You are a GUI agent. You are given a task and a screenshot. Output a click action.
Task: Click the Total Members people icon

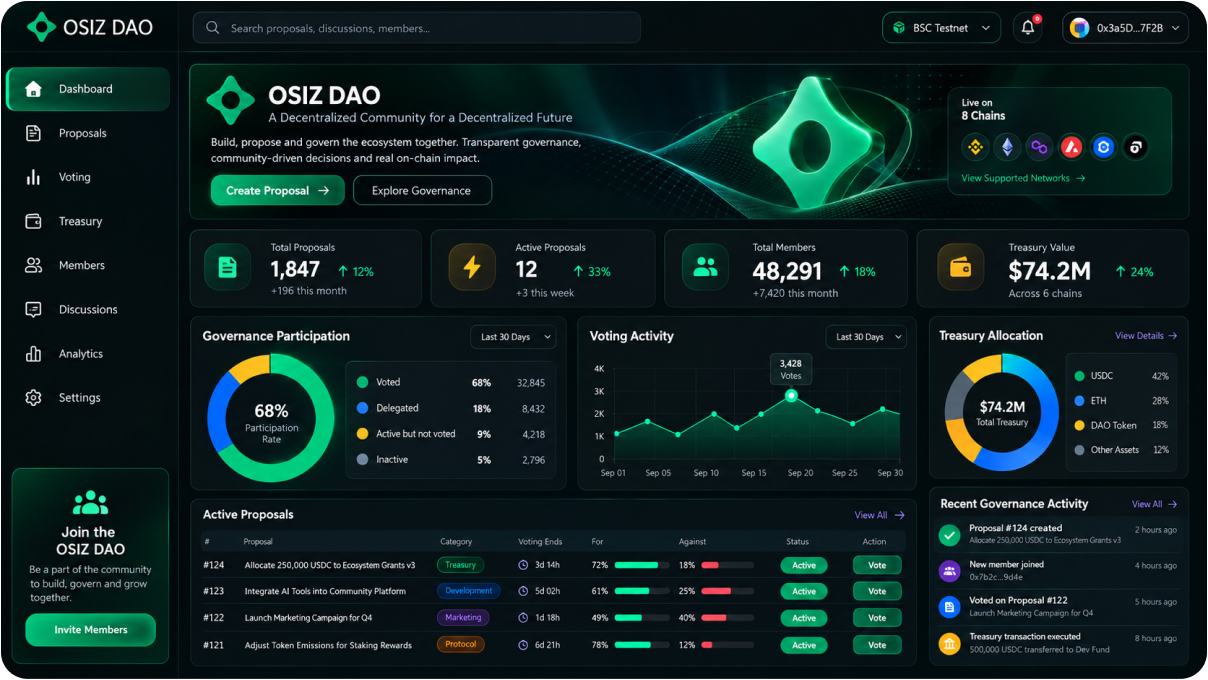click(x=706, y=268)
